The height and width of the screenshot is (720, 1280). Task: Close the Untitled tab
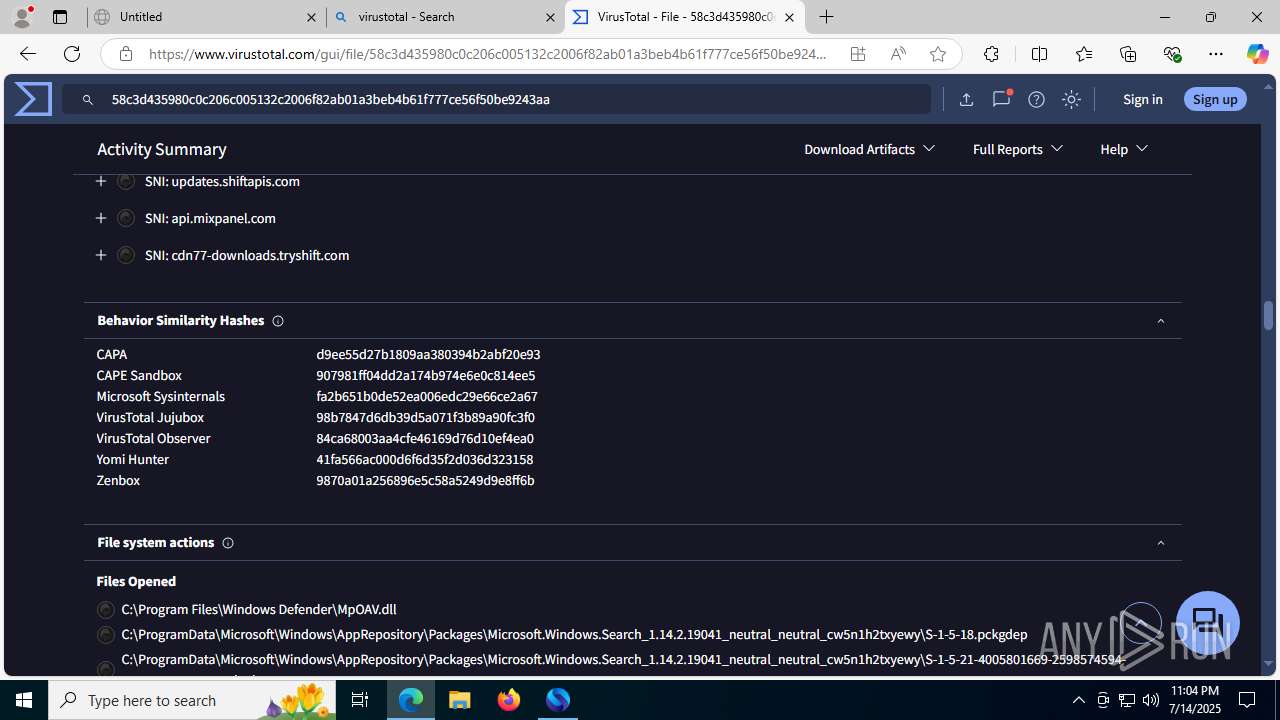pyautogui.click(x=311, y=17)
